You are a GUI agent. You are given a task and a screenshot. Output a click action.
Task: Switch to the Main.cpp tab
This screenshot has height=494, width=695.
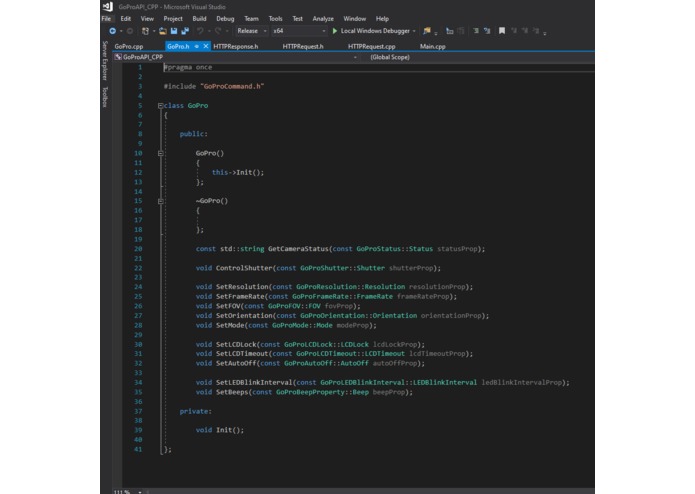(x=433, y=46)
